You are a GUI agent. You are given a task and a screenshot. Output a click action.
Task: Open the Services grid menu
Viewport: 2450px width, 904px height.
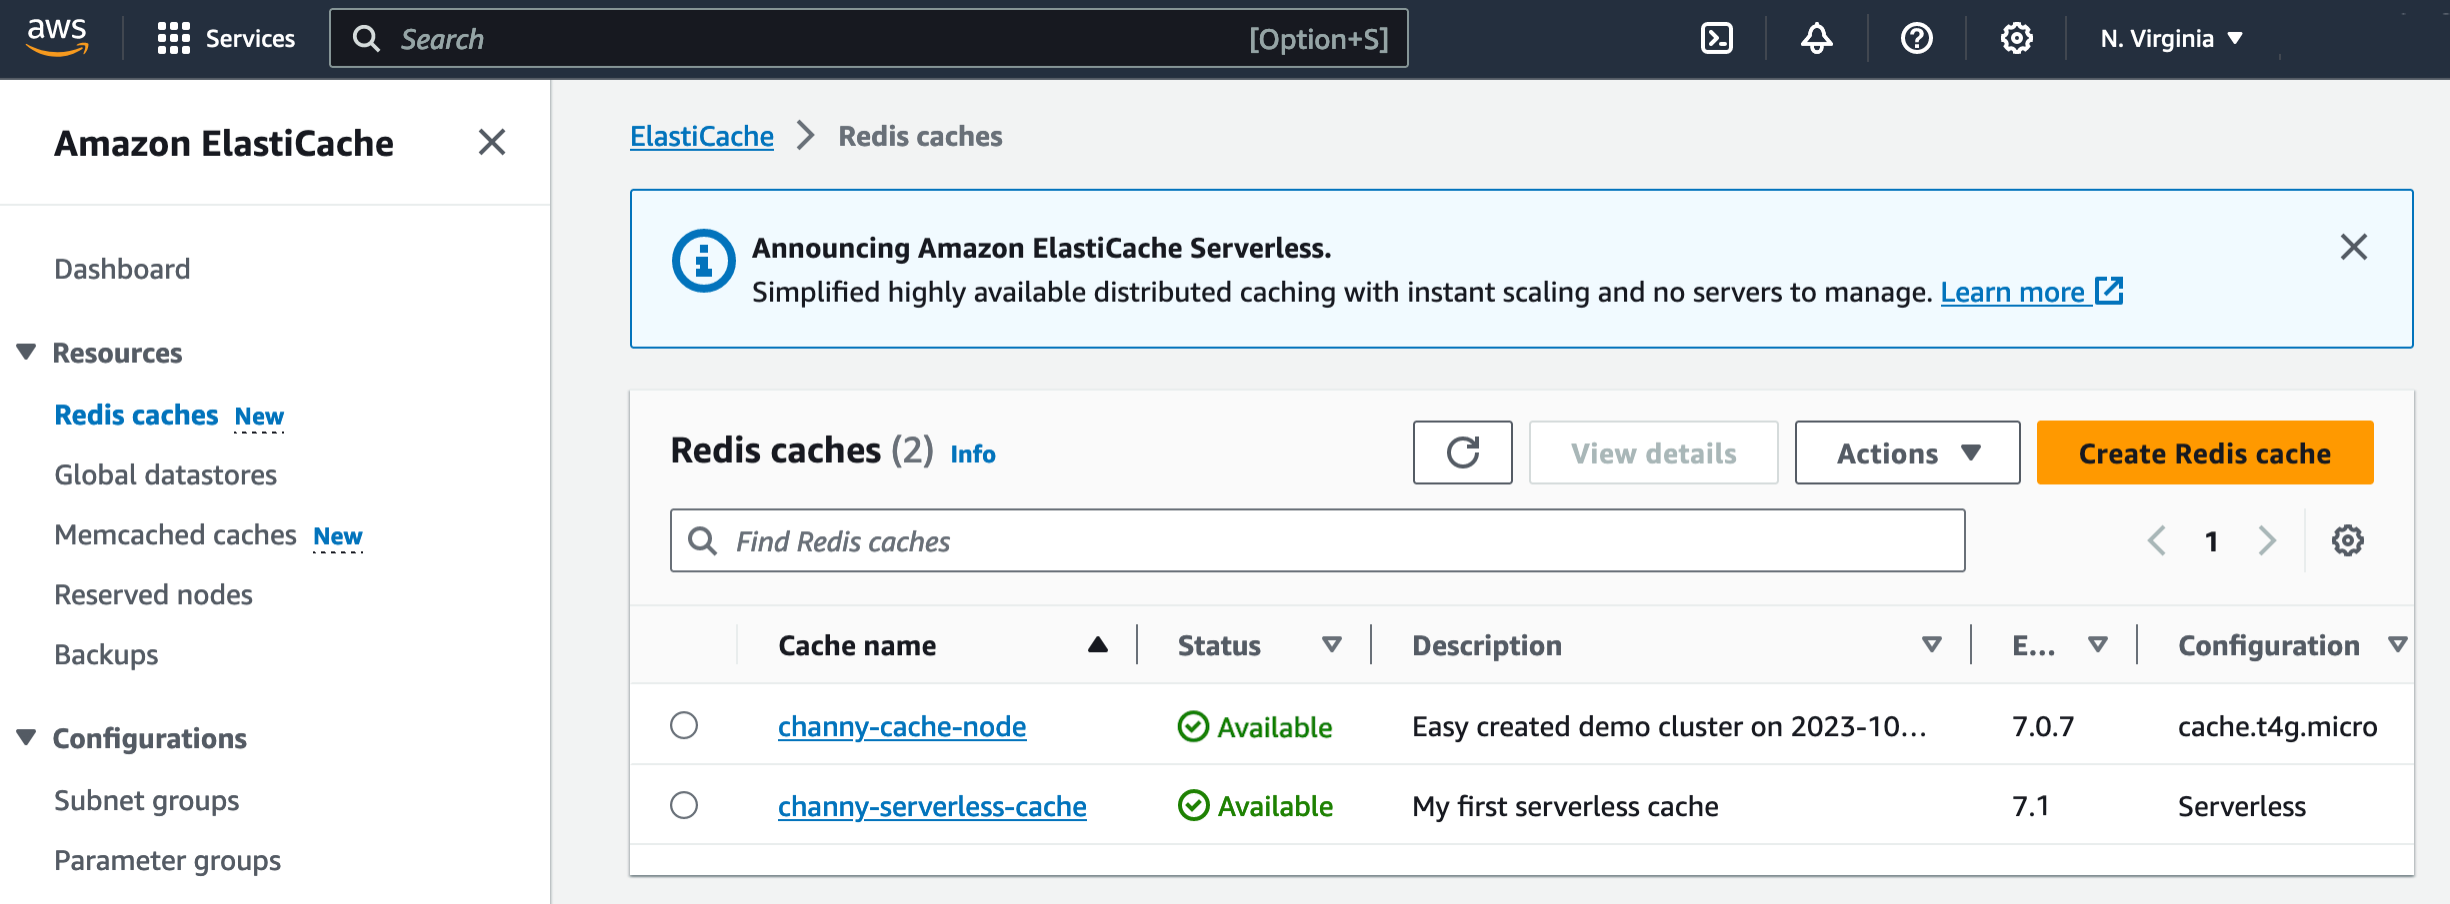coord(173,39)
